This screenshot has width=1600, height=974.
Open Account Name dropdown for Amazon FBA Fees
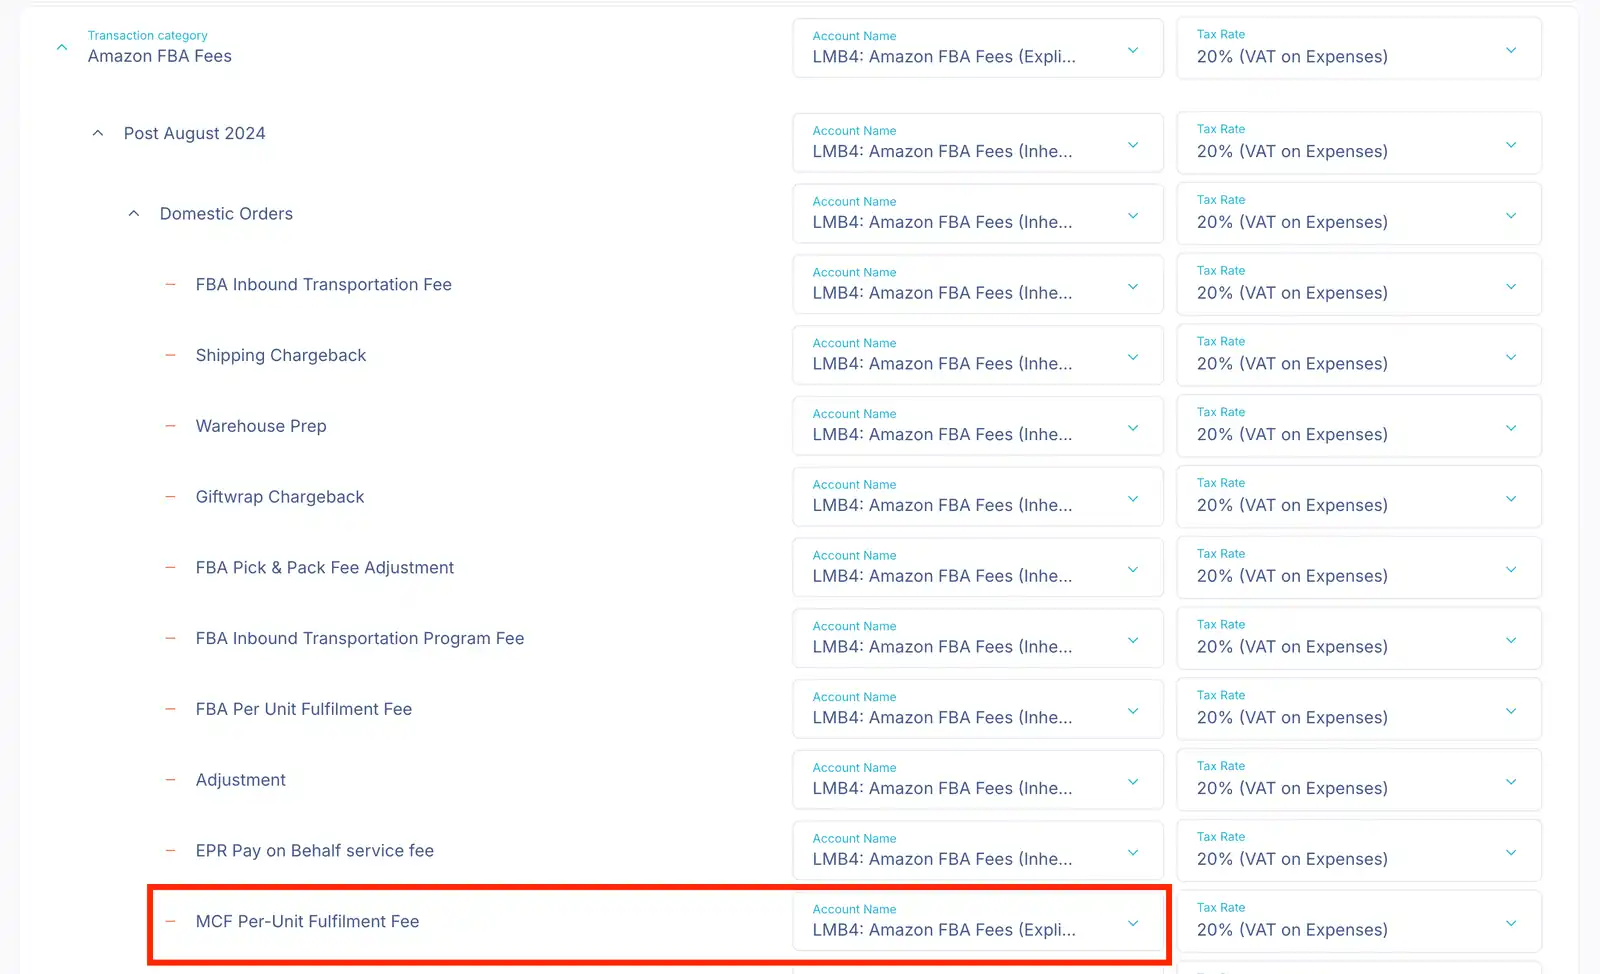tap(978, 48)
